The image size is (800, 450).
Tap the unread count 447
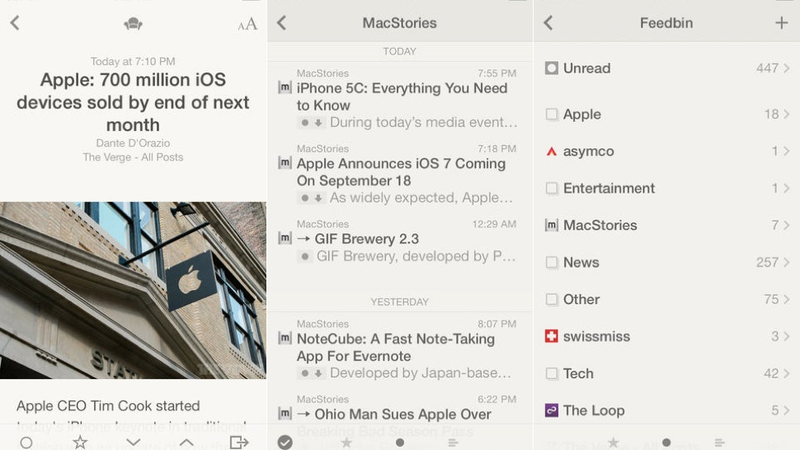(x=767, y=68)
